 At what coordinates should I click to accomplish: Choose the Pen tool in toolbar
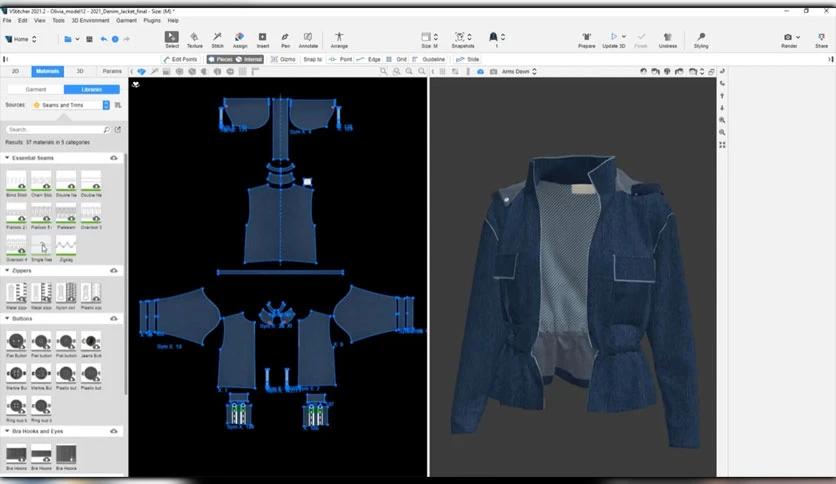(x=286, y=39)
